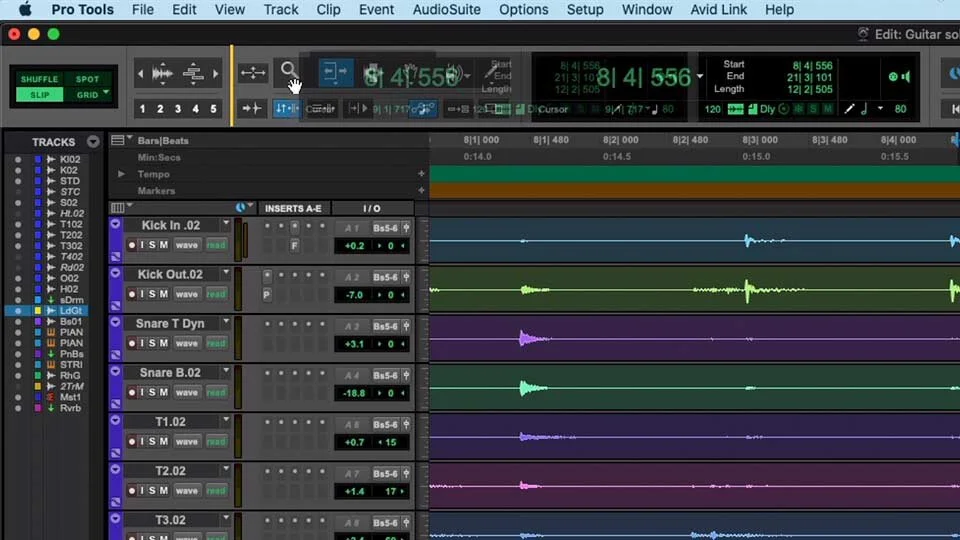Open track view selector 'wave' on Kick Out.02

click(x=187, y=294)
